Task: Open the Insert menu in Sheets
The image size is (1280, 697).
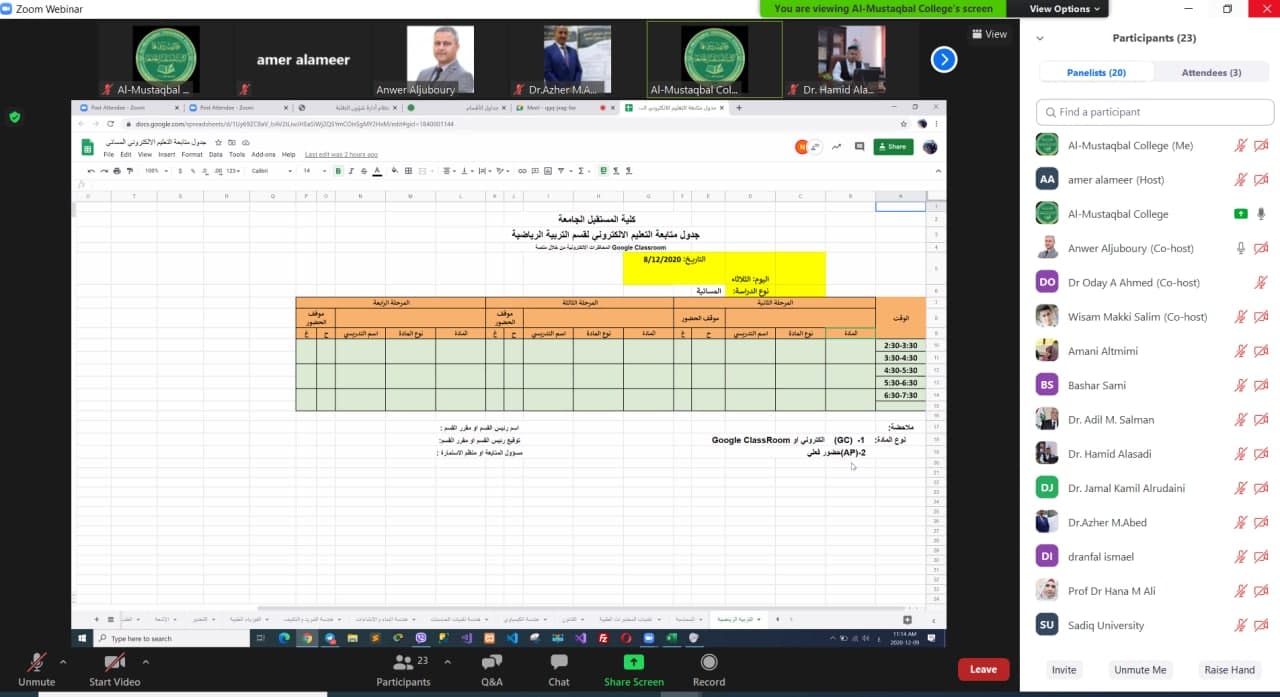Action: click(166, 155)
